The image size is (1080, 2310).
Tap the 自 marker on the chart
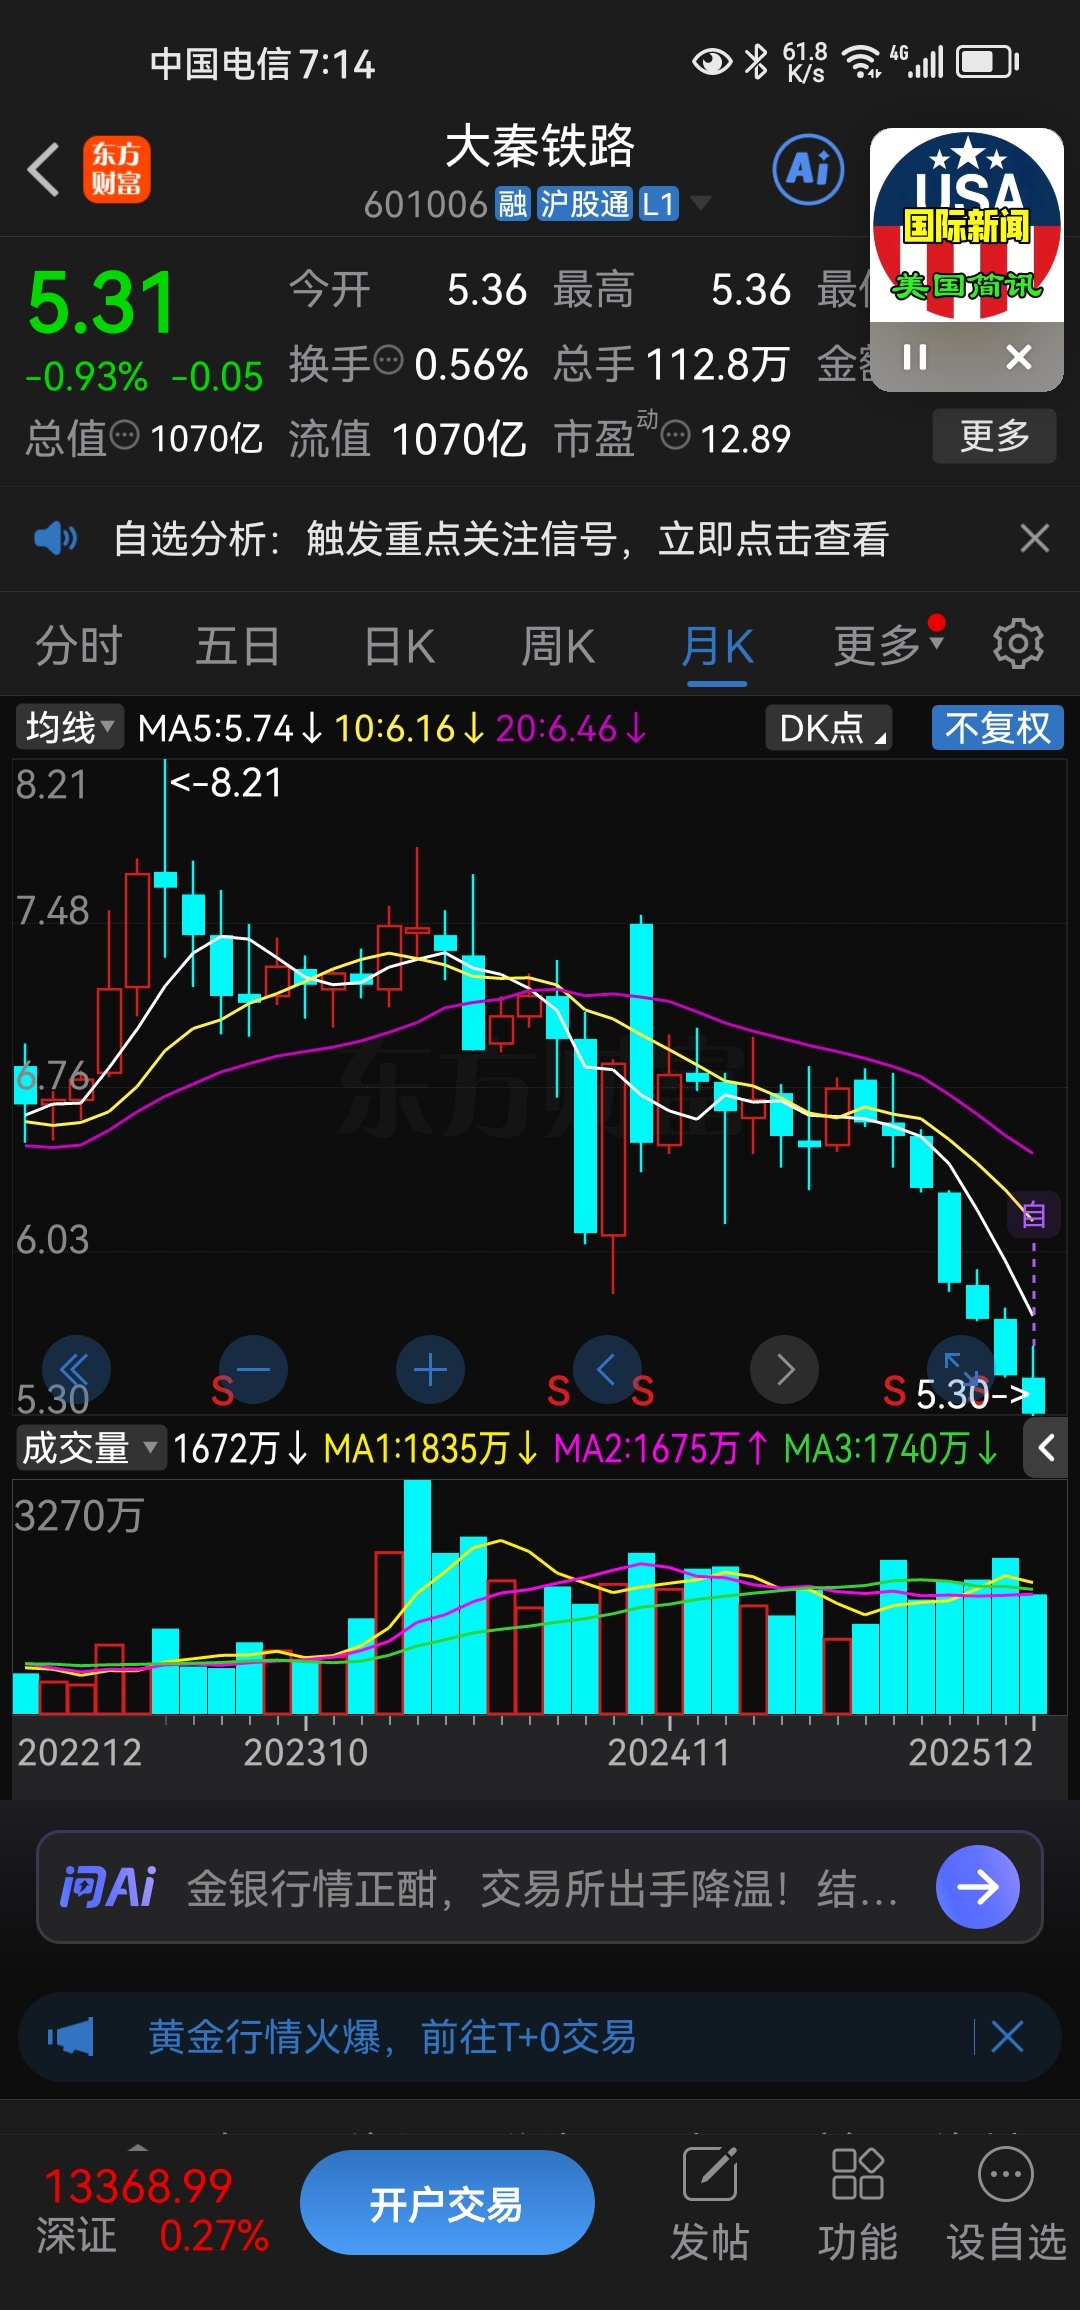pyautogui.click(x=1033, y=1215)
